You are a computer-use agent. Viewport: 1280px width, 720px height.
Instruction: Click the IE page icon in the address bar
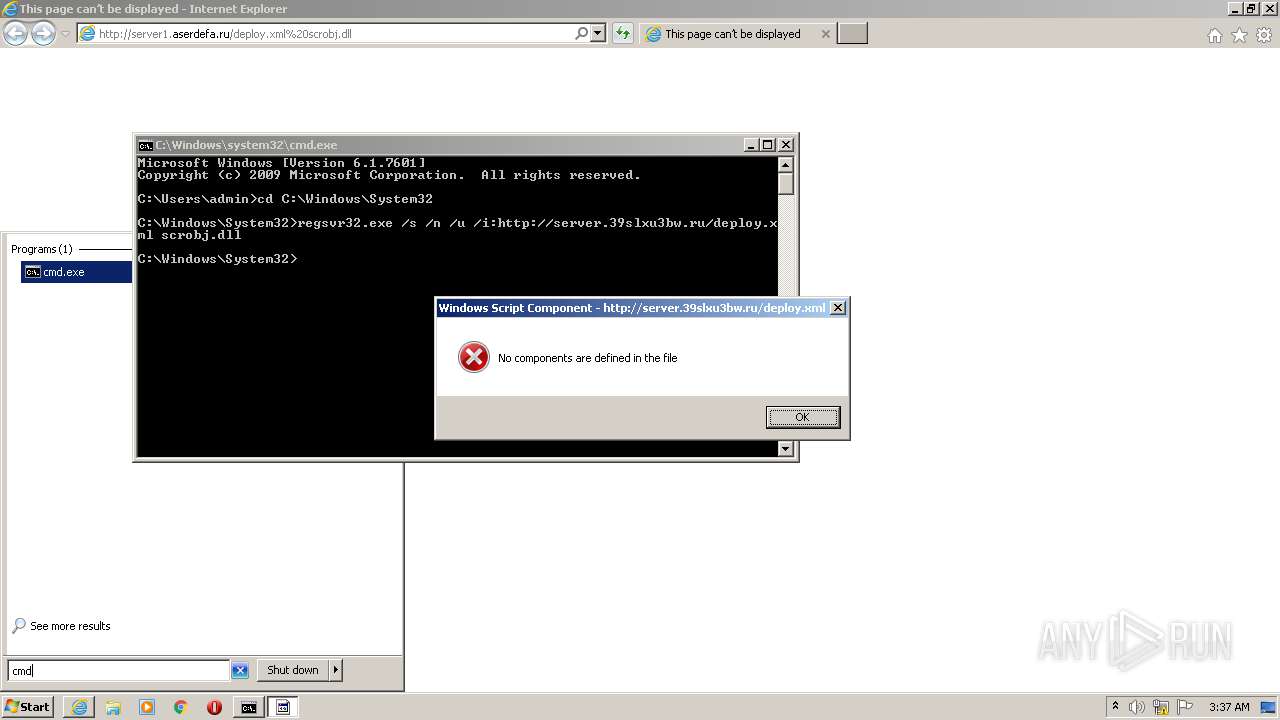tap(87, 34)
